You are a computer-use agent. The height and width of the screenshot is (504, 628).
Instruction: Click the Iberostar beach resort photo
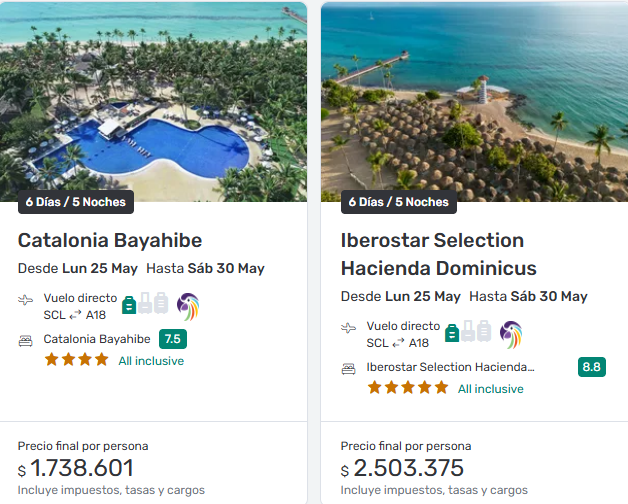pos(474,100)
